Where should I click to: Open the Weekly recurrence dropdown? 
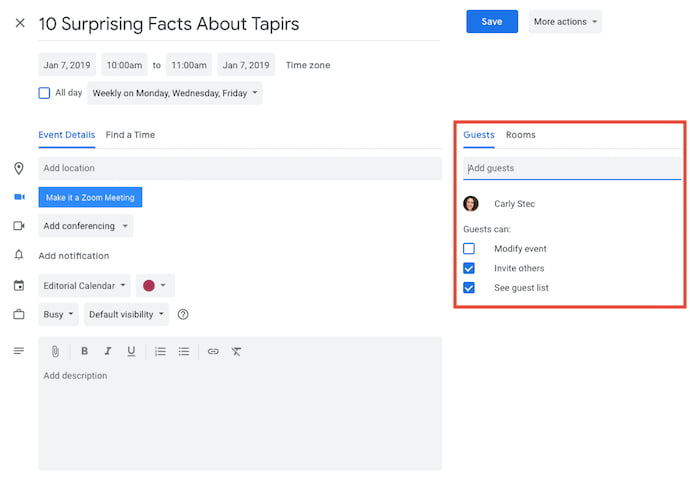[x=175, y=93]
